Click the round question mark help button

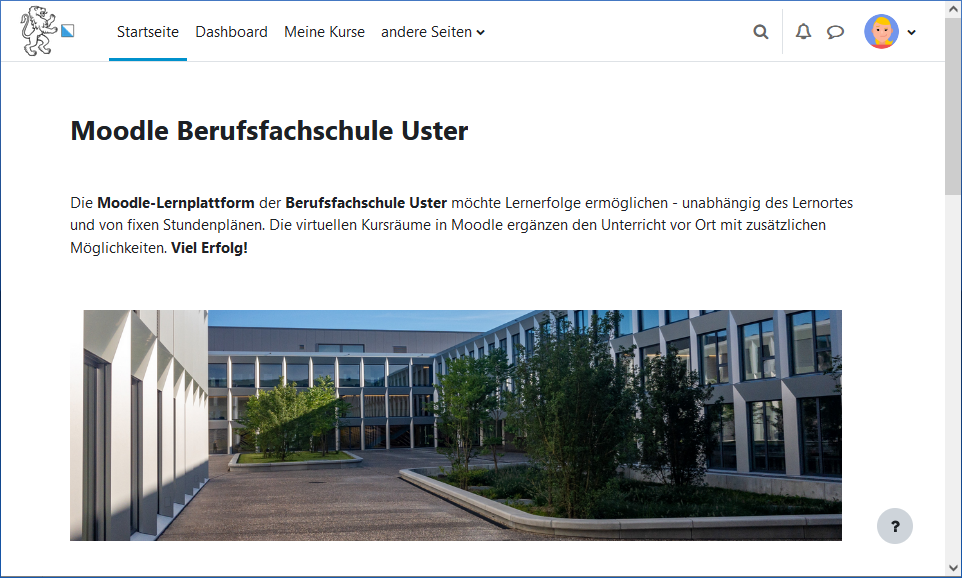pyautogui.click(x=895, y=526)
